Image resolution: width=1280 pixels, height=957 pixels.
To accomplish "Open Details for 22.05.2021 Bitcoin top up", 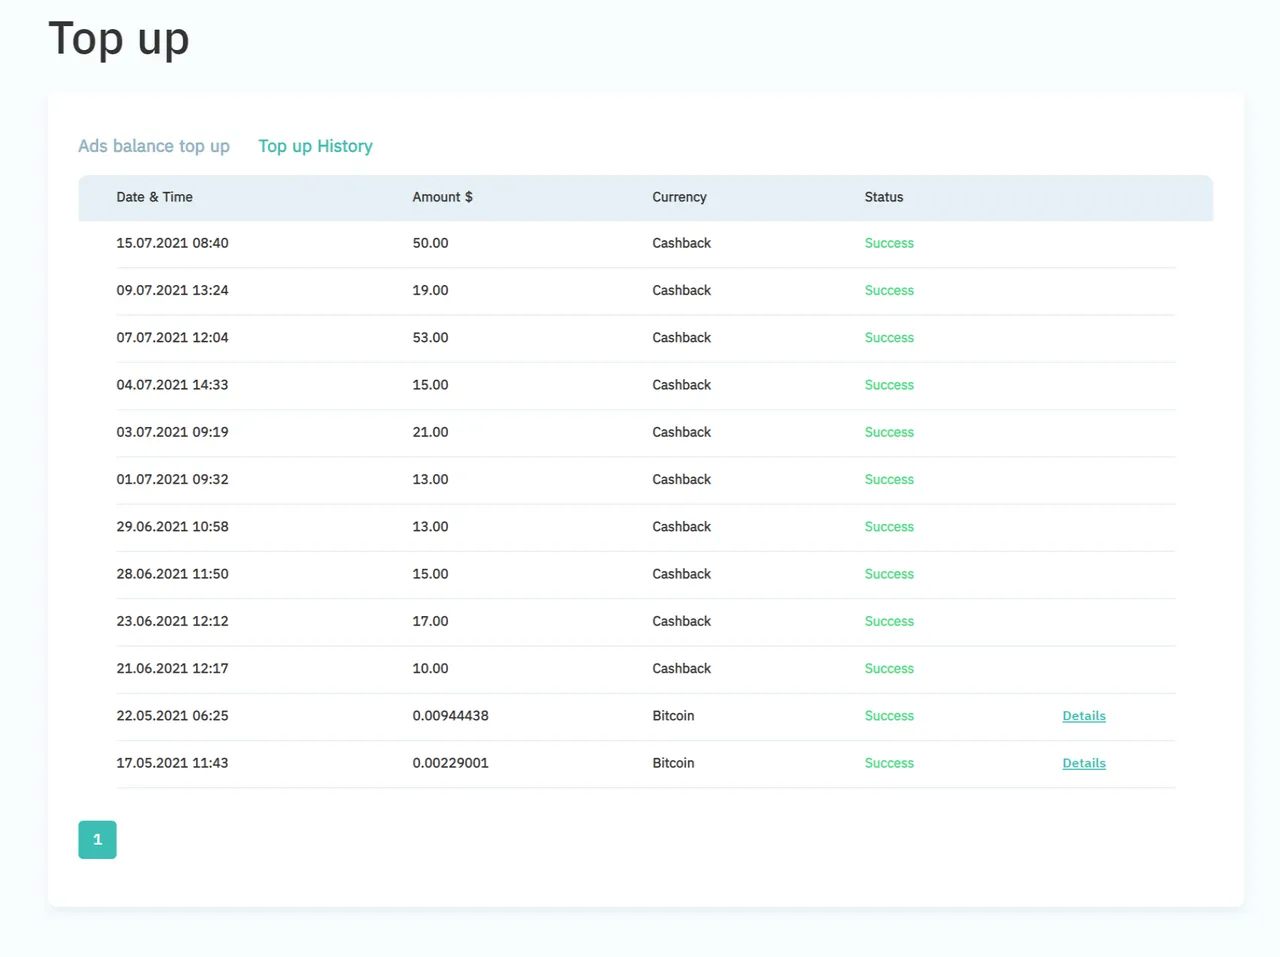I will click(x=1084, y=716).
